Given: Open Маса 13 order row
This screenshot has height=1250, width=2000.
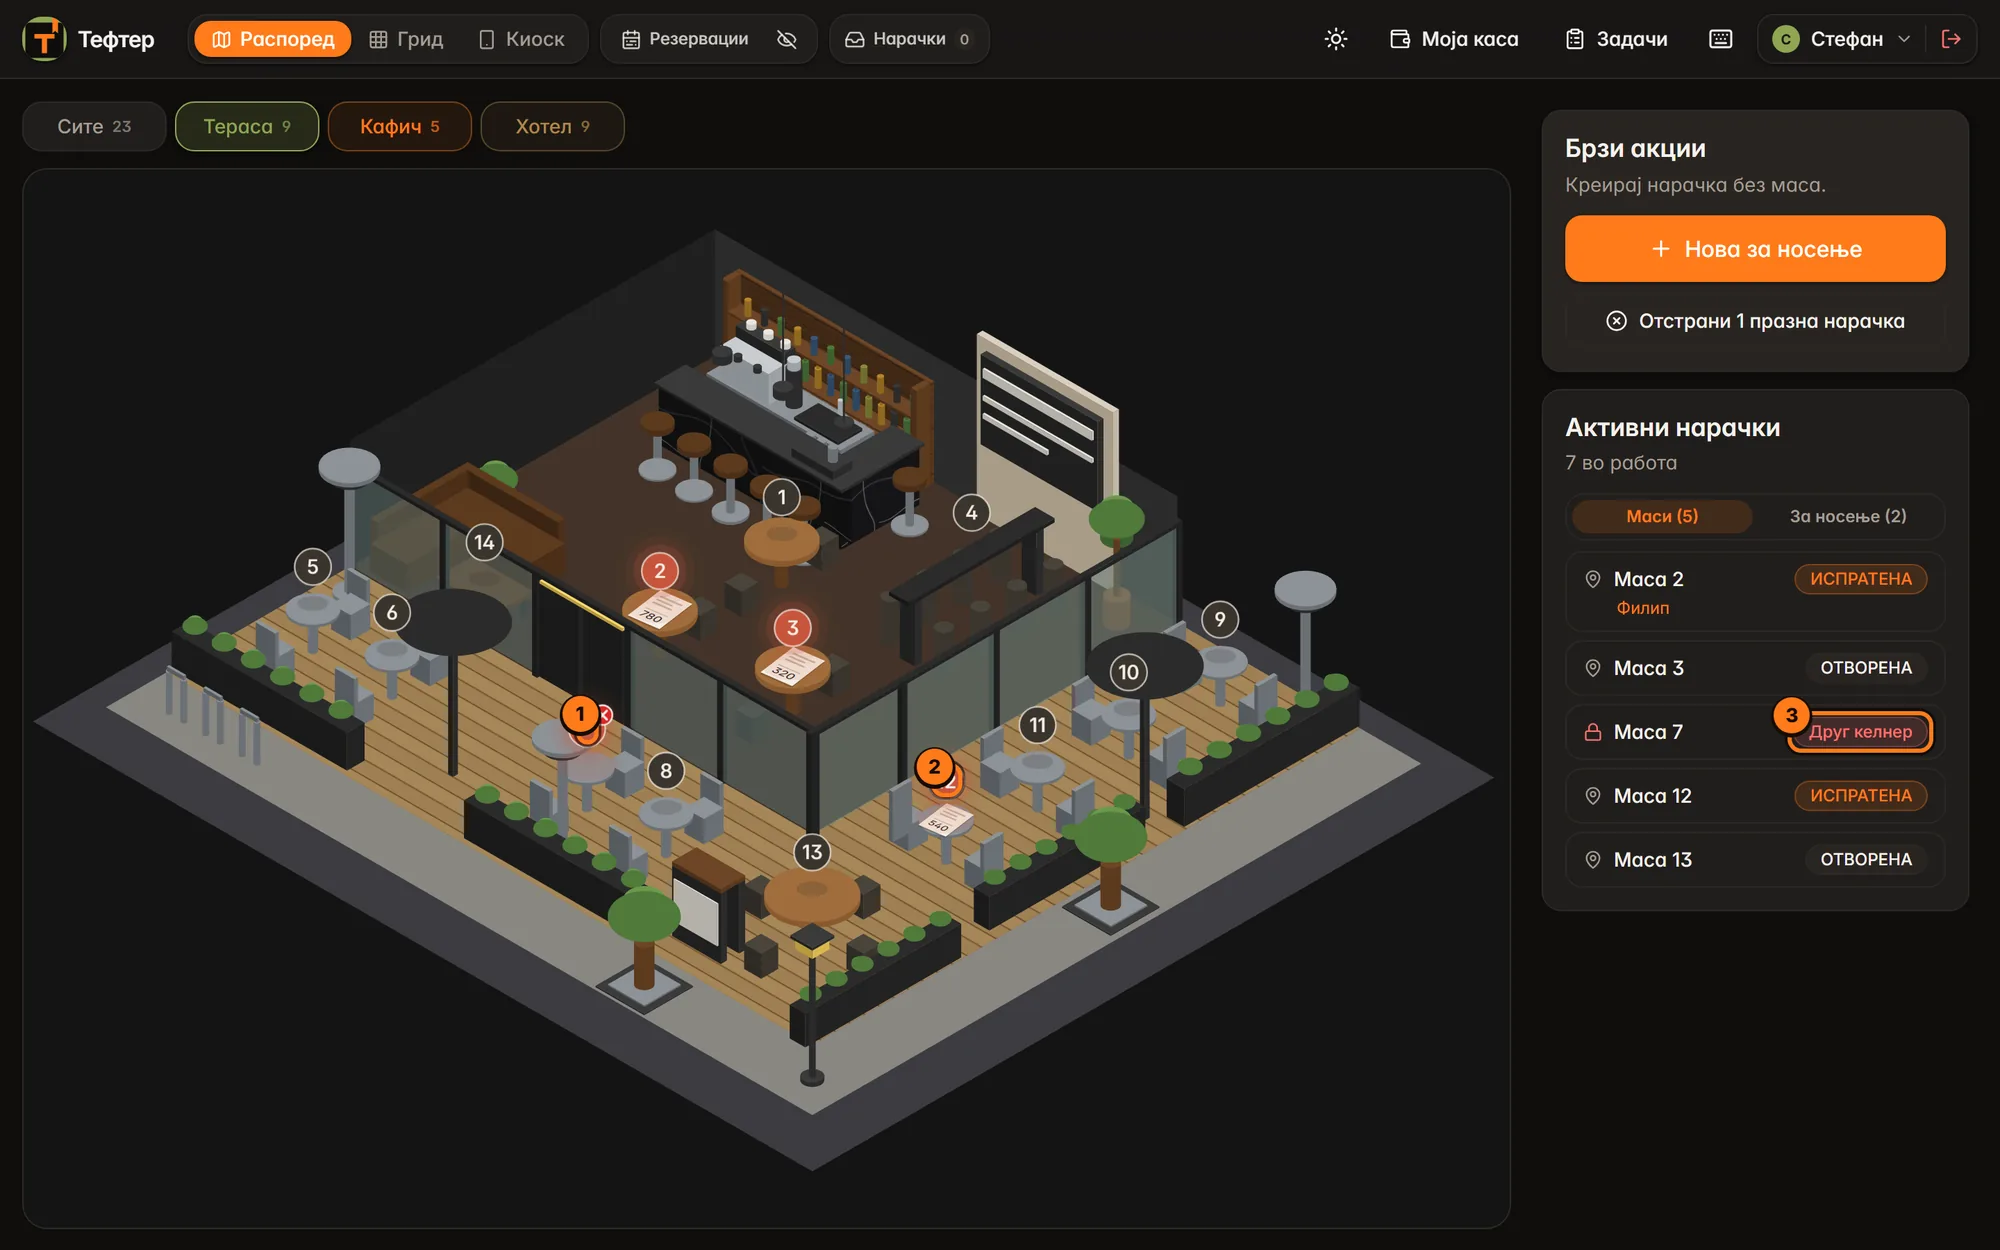Looking at the screenshot, I should 1755,860.
